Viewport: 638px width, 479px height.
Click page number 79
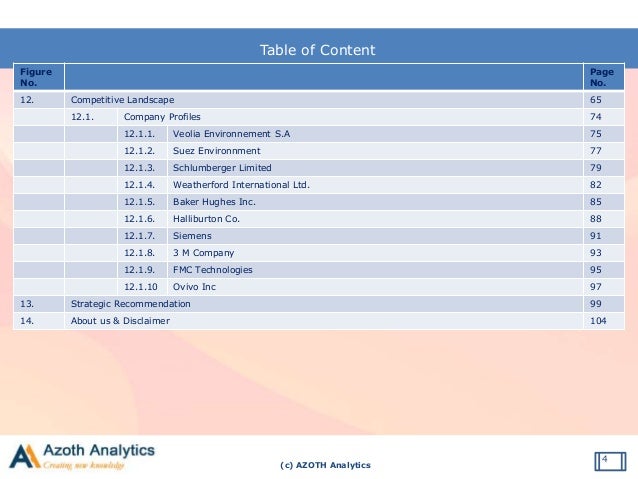[596, 168]
